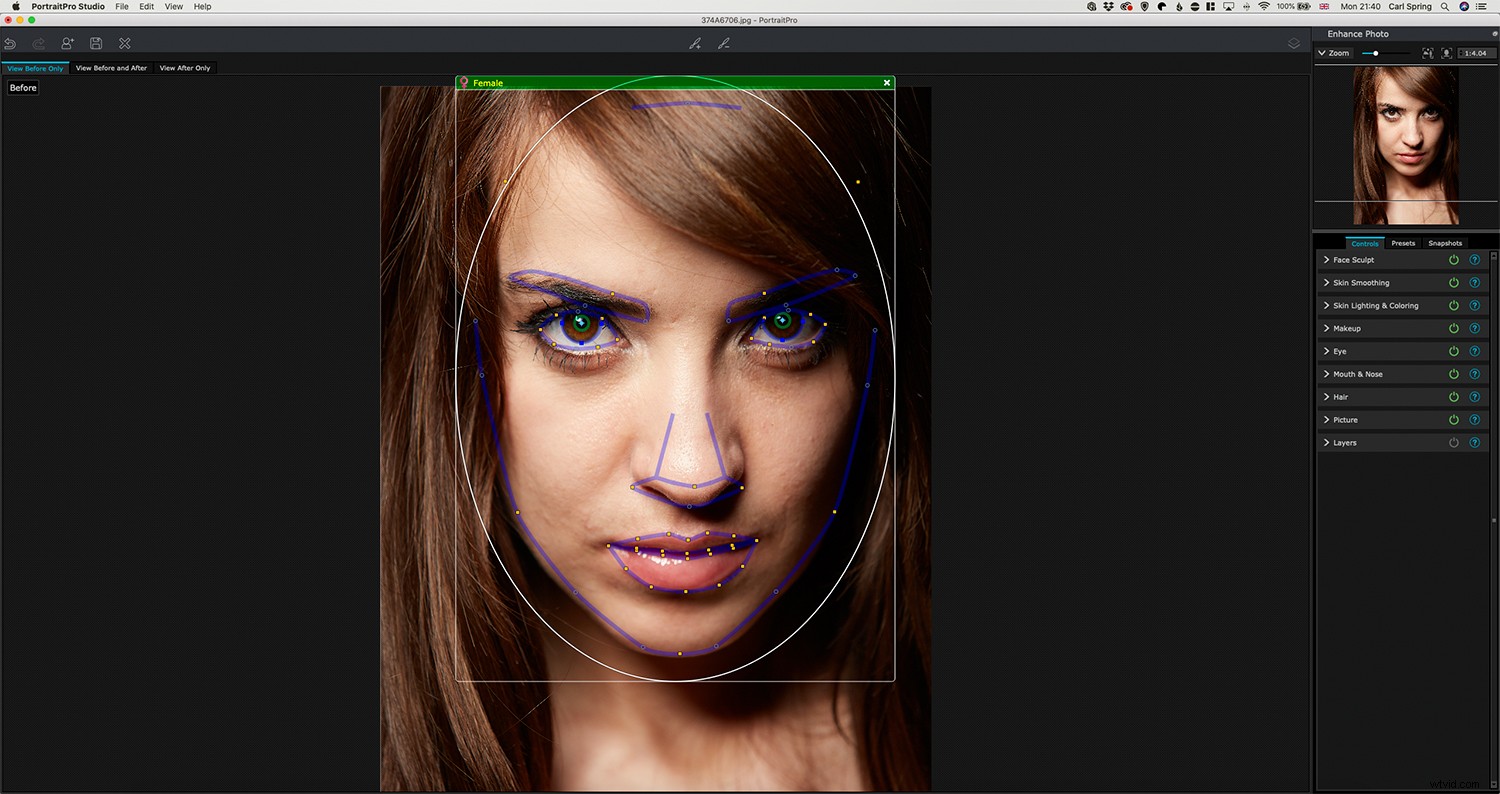Click the Undo icon in the toolbar
1500x794 pixels.
[10, 43]
